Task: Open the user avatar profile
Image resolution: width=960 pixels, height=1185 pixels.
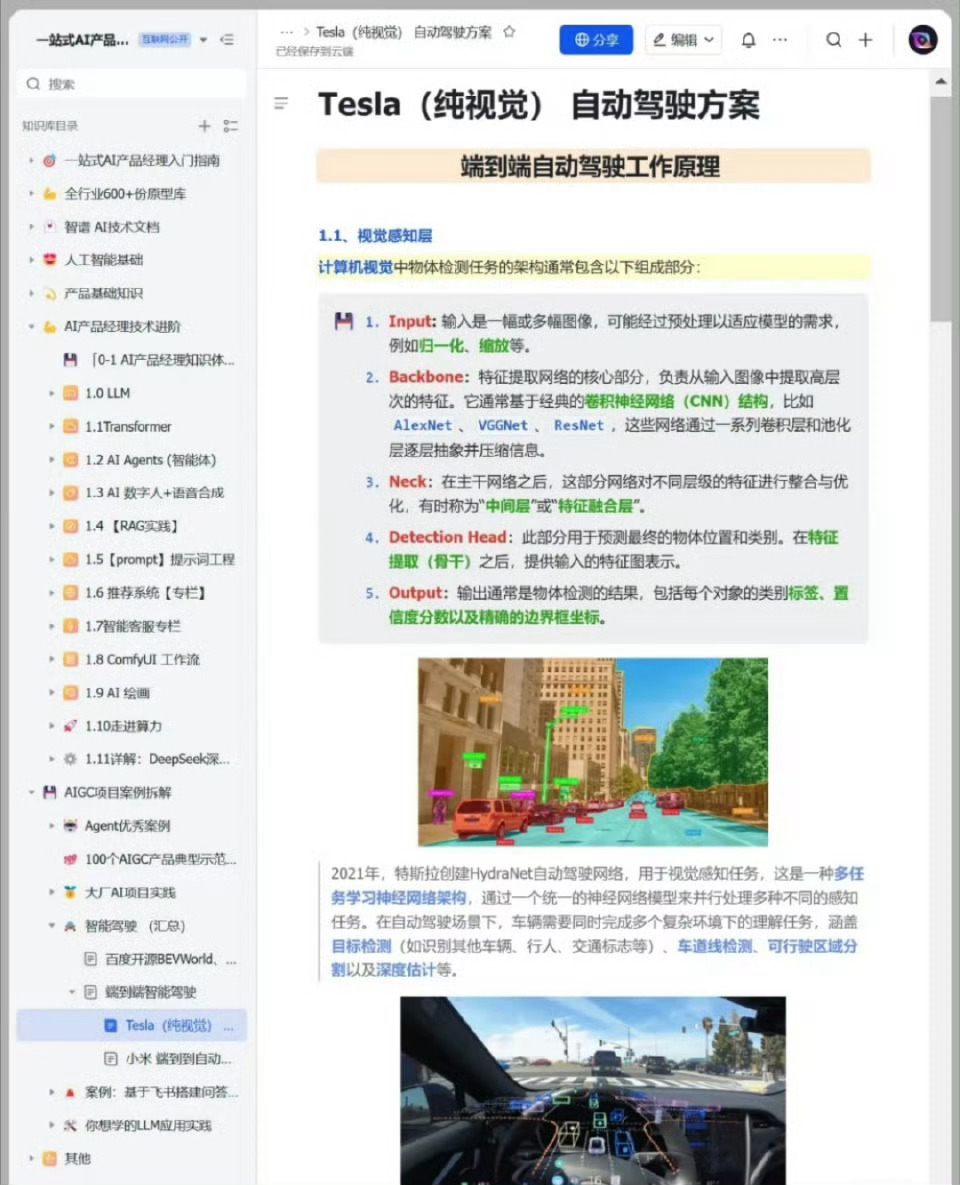Action: [923, 40]
